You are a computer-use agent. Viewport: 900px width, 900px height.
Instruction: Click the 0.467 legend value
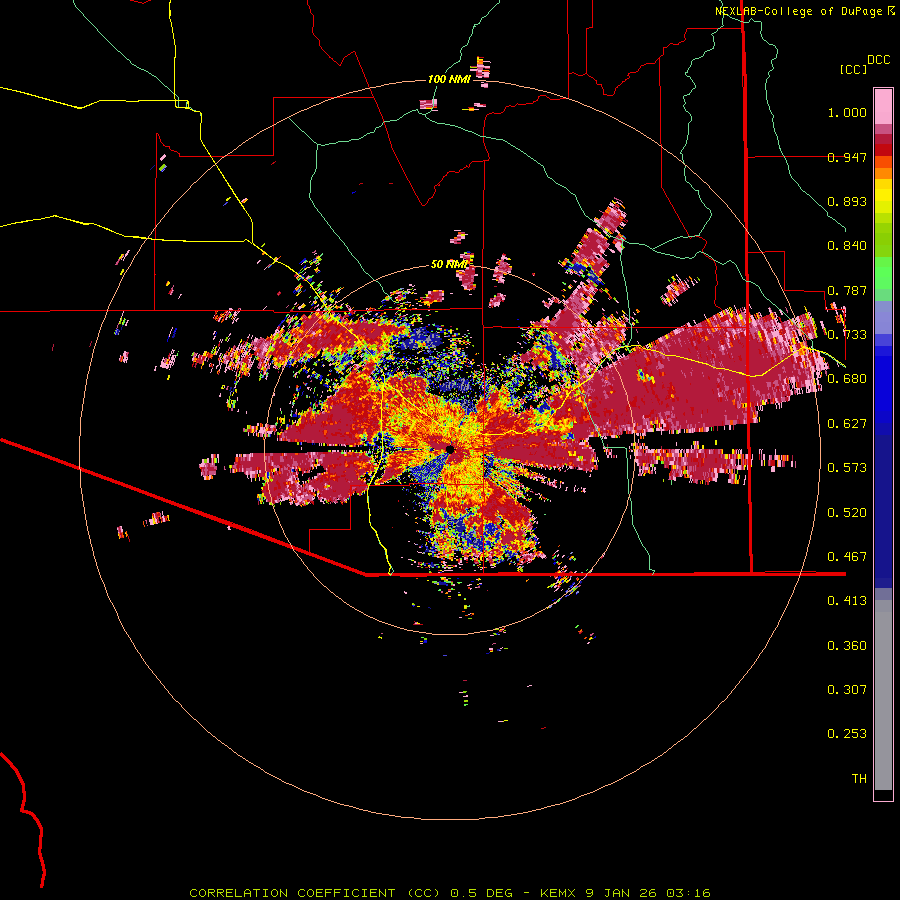(847, 557)
